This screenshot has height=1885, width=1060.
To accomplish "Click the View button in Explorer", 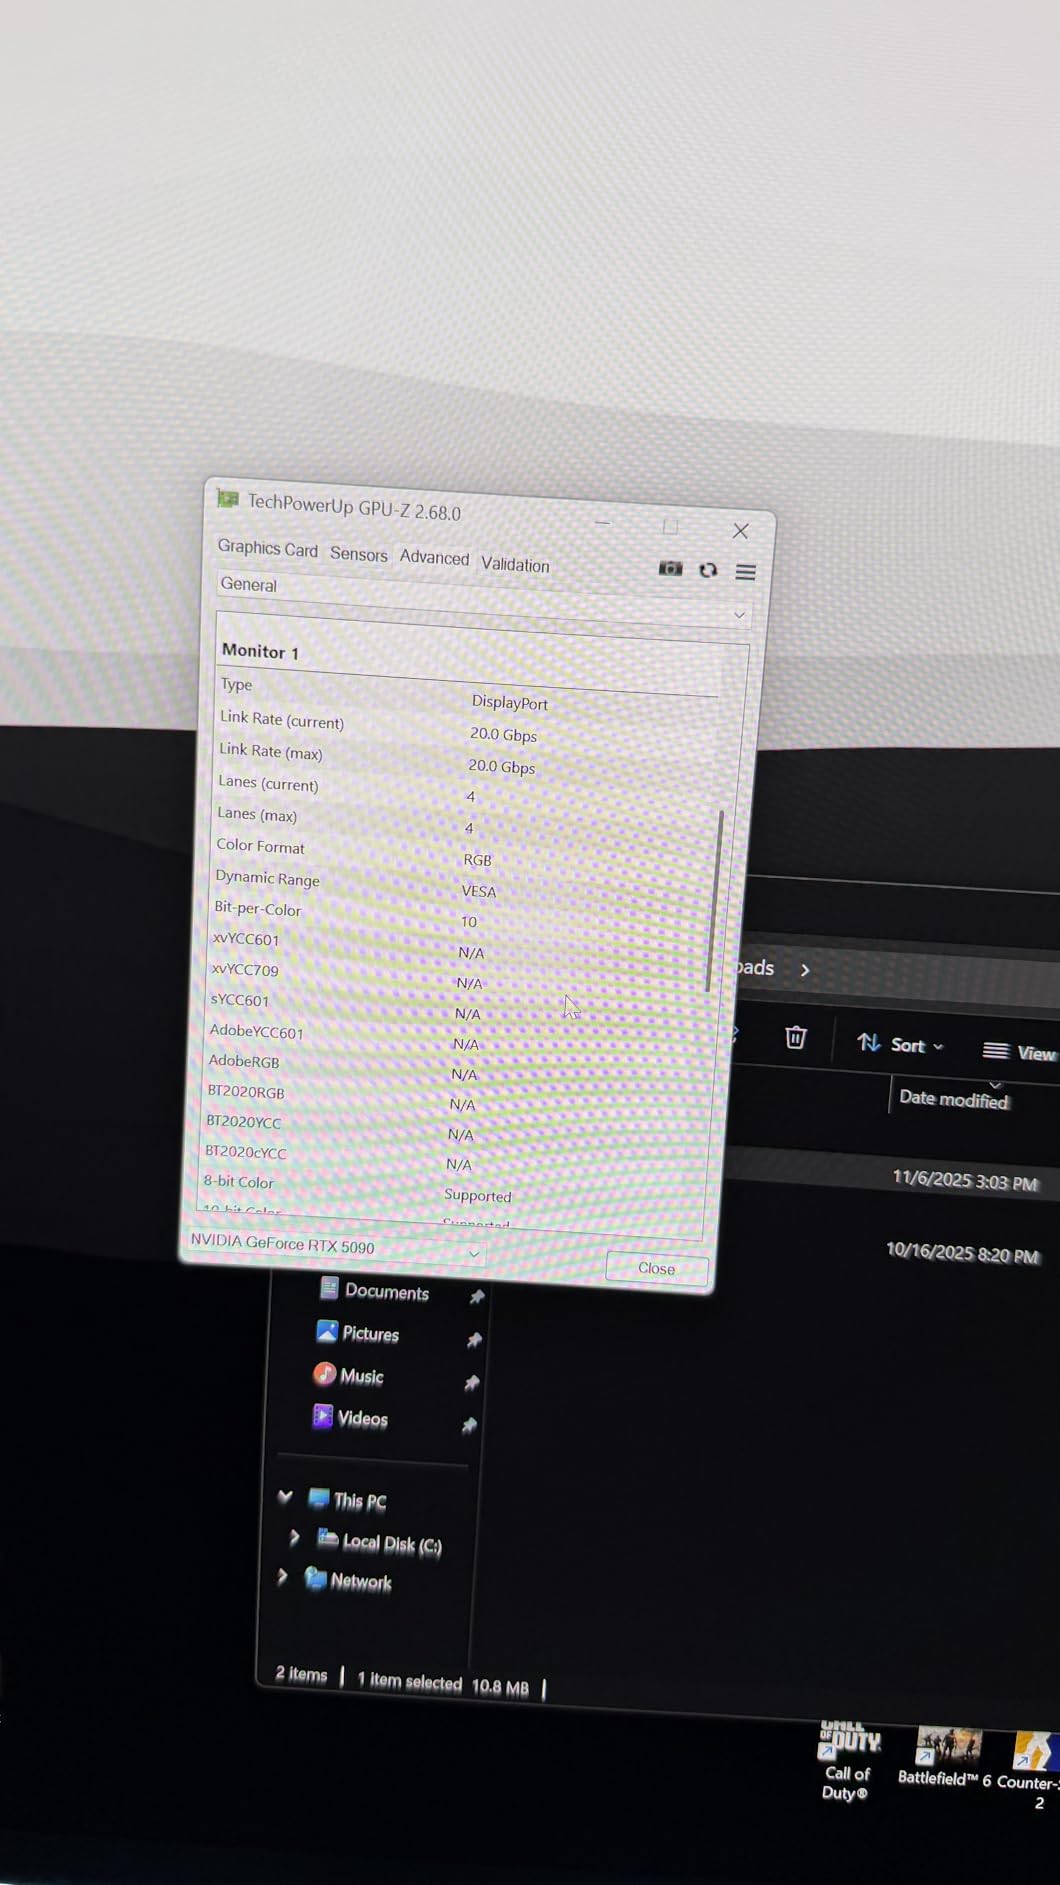I will pos(1018,1052).
